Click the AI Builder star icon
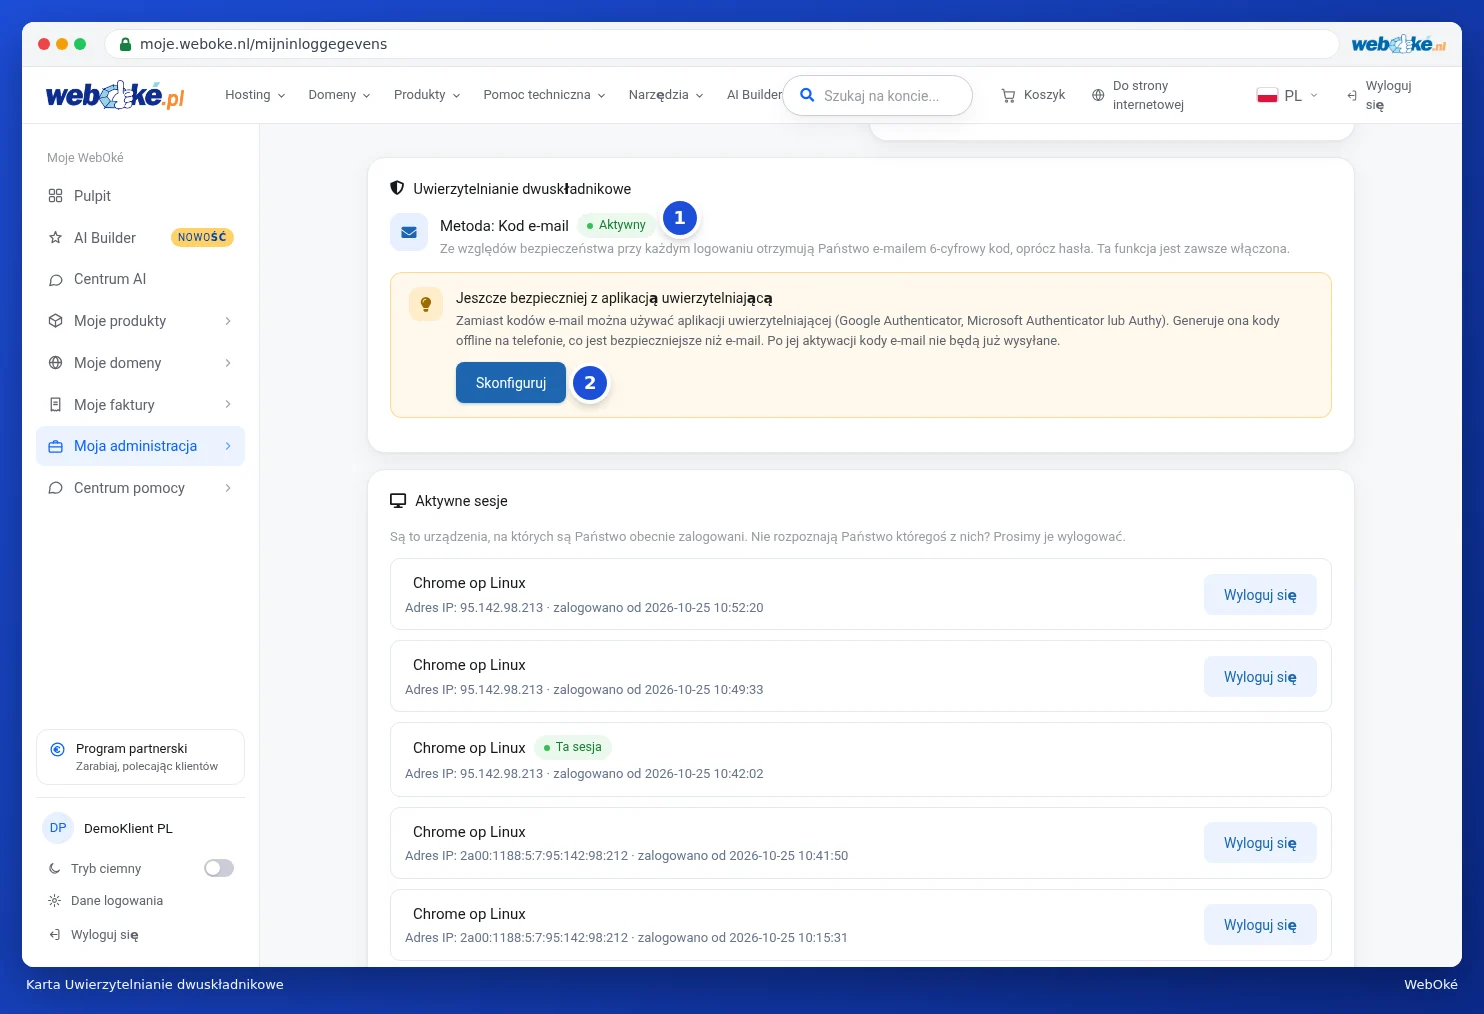Viewport: 1484px width, 1014px height. point(55,238)
